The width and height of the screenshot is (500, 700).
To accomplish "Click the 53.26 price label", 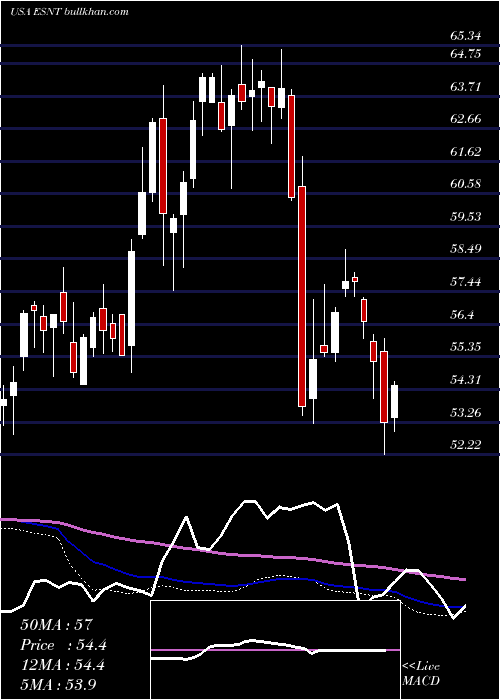I will pos(466,412).
